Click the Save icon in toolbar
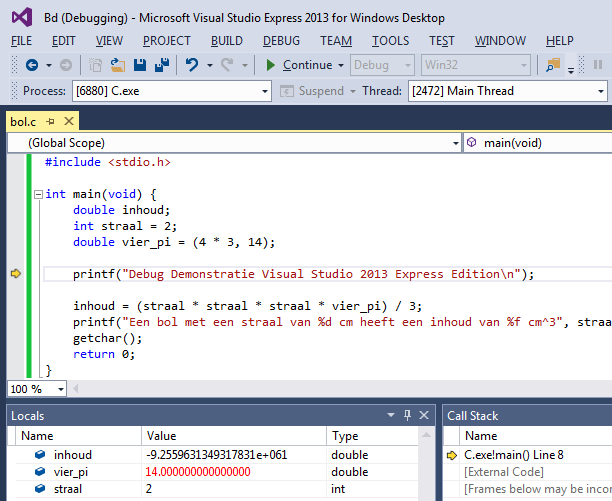The image size is (612, 501). 141,65
